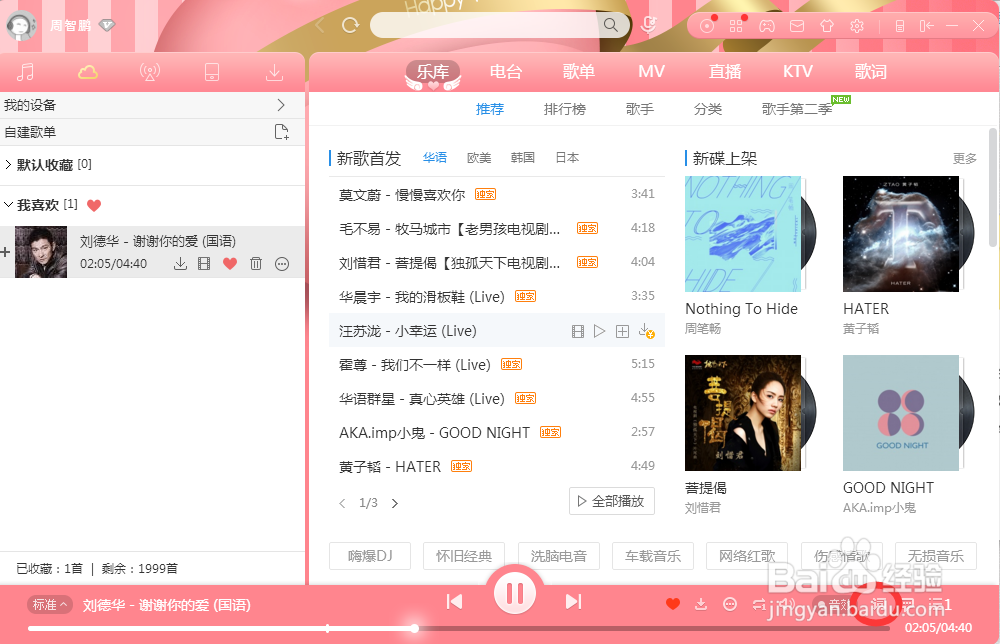1000x644 pixels.
Task: Skip to previous track
Action: [455, 601]
